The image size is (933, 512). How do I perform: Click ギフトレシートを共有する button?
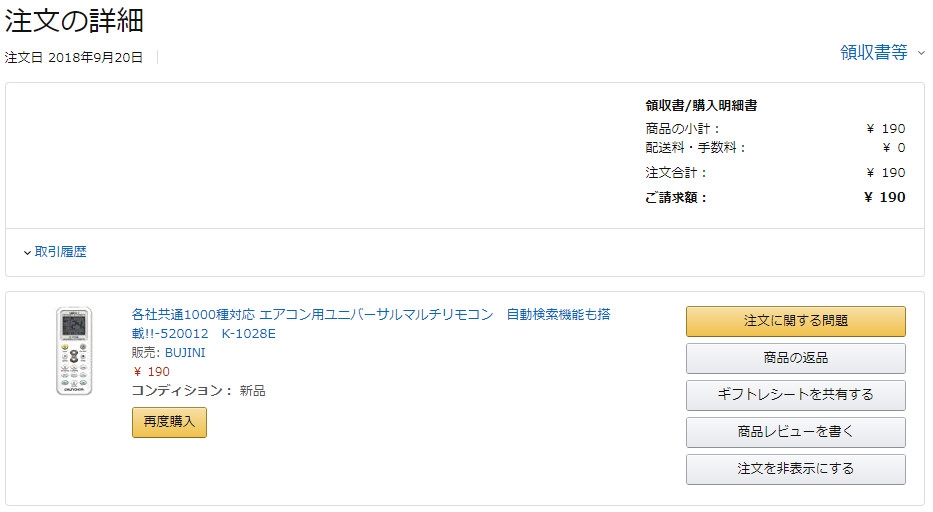click(x=795, y=395)
